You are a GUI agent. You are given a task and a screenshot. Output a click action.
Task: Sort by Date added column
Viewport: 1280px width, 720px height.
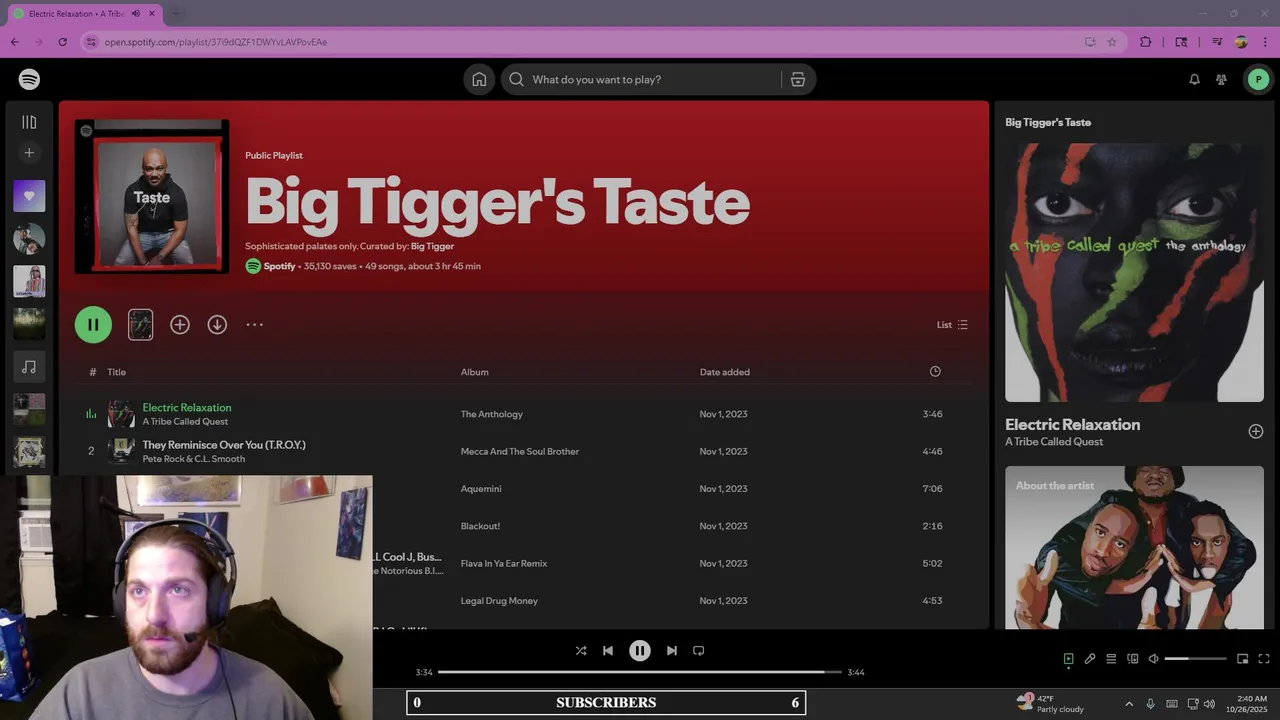click(x=724, y=372)
